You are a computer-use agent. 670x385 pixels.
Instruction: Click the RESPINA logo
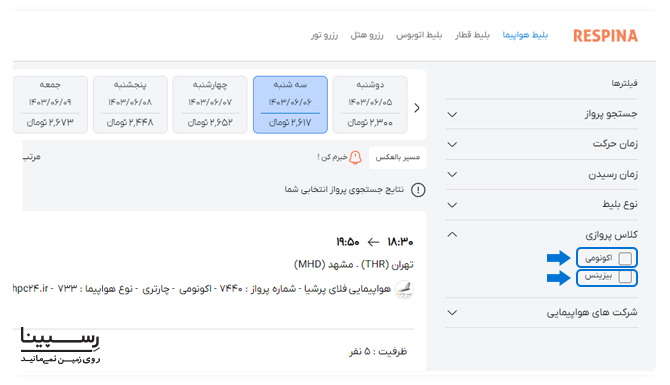pyautogui.click(x=605, y=36)
